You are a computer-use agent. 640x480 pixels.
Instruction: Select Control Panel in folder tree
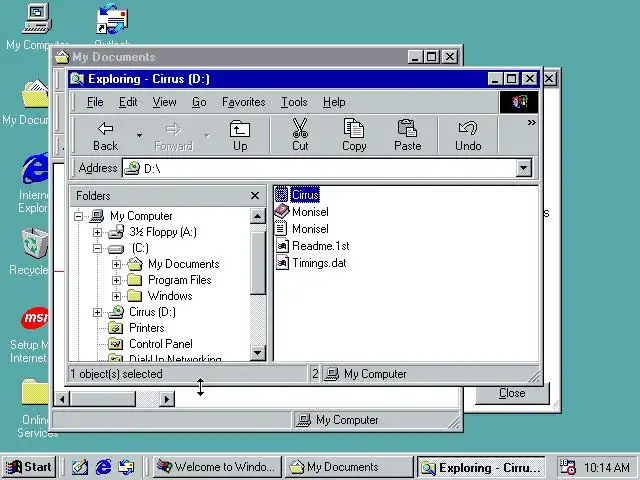160,344
